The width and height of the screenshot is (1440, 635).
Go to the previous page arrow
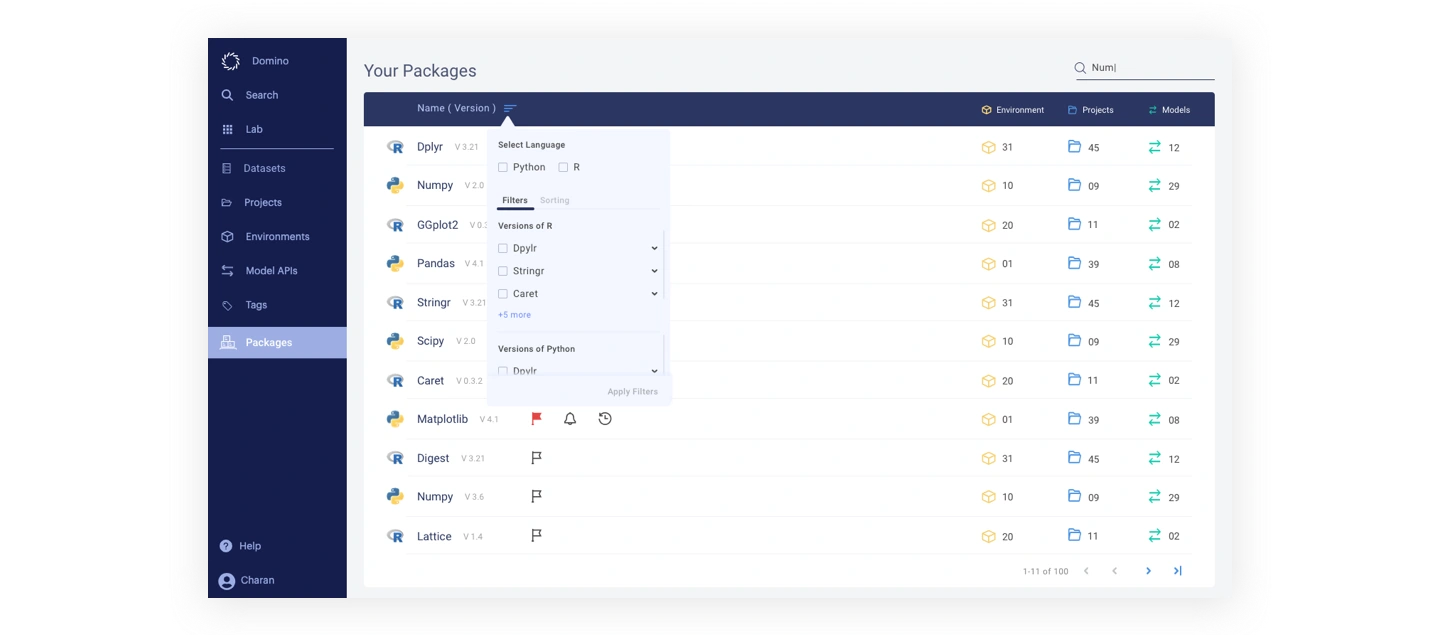click(x=1114, y=571)
